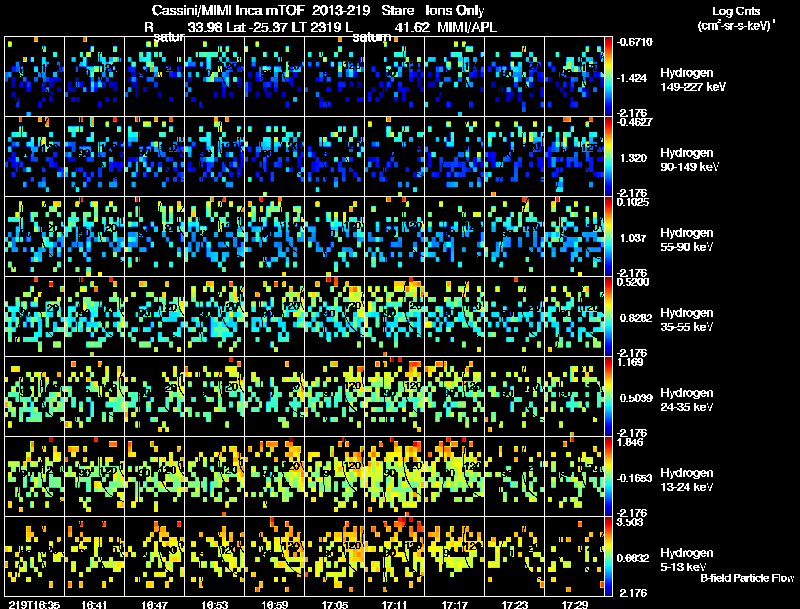Click the 'B-field Particle Flow' legend text
The width and height of the screenshot is (800, 609).
coord(747,578)
